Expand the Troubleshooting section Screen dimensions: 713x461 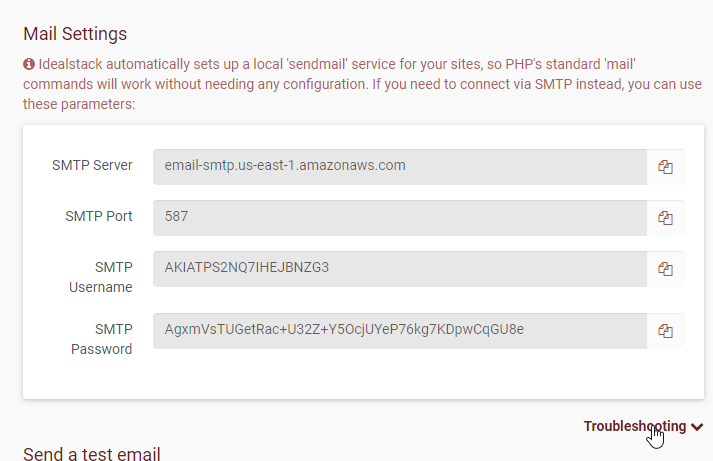click(x=635, y=426)
